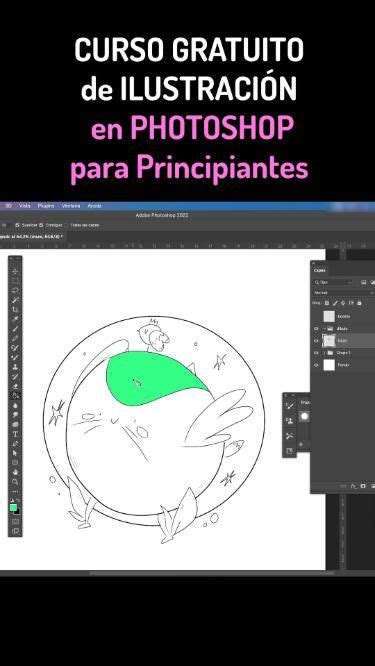Filter layers by pixel layer icon

pos(364,282)
